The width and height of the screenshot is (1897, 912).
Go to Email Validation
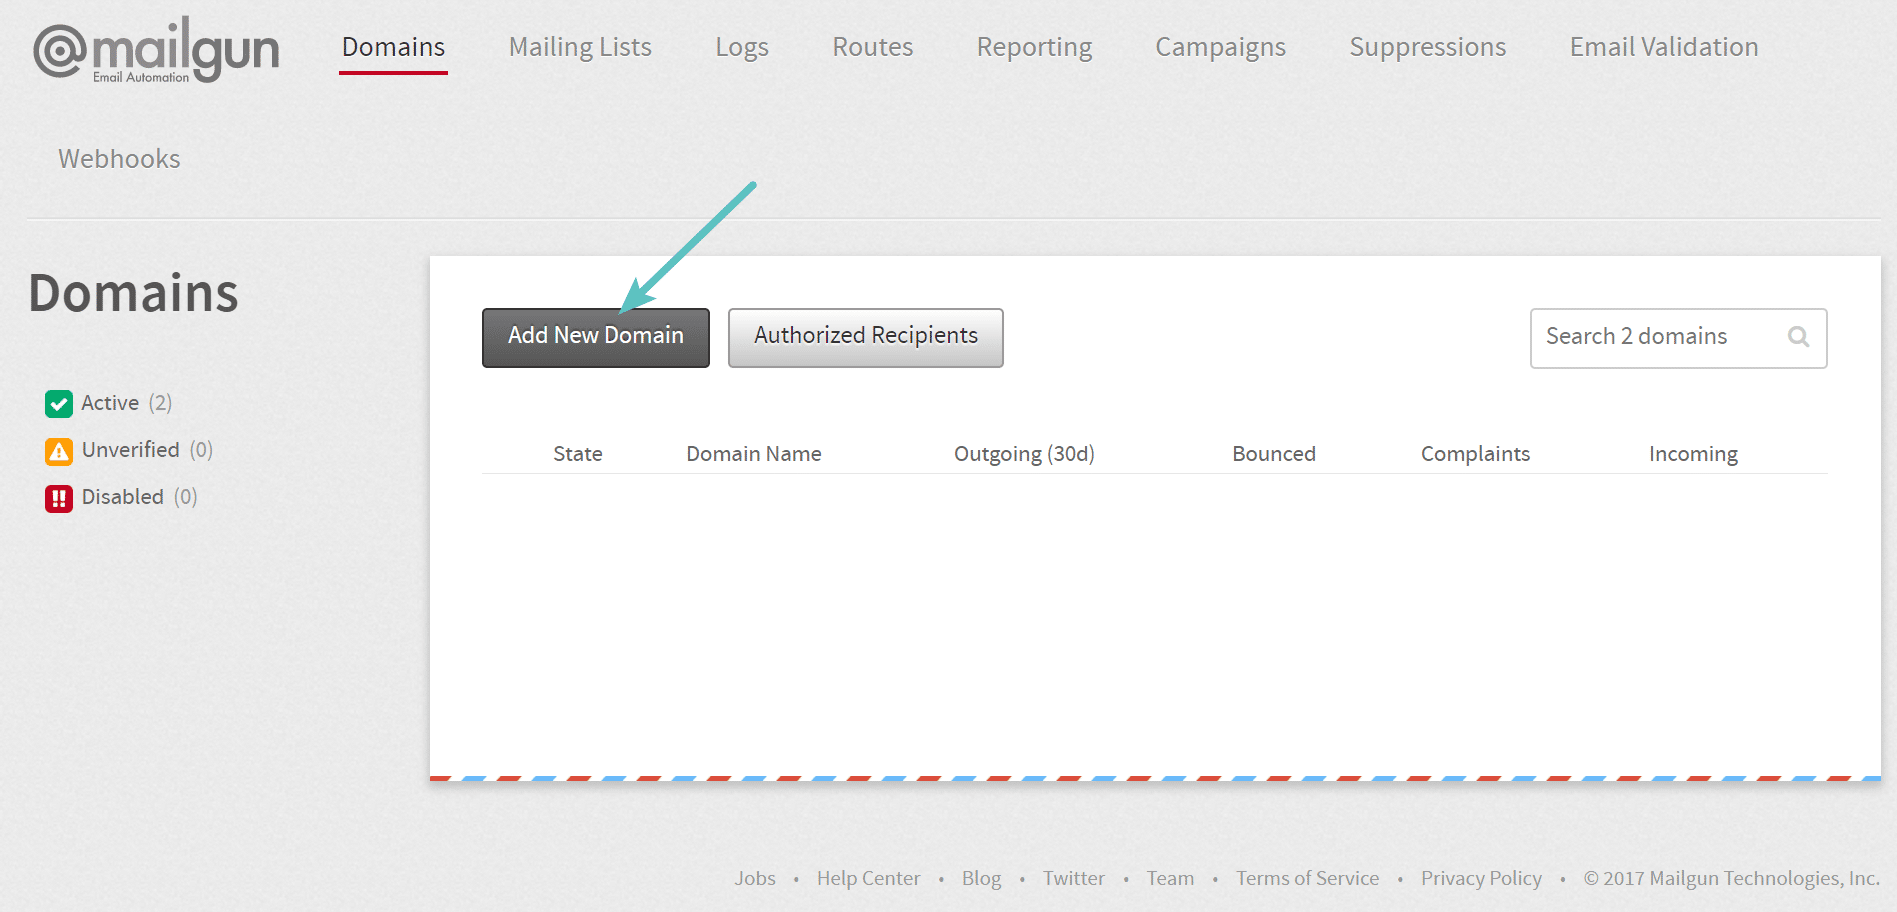1663,47
